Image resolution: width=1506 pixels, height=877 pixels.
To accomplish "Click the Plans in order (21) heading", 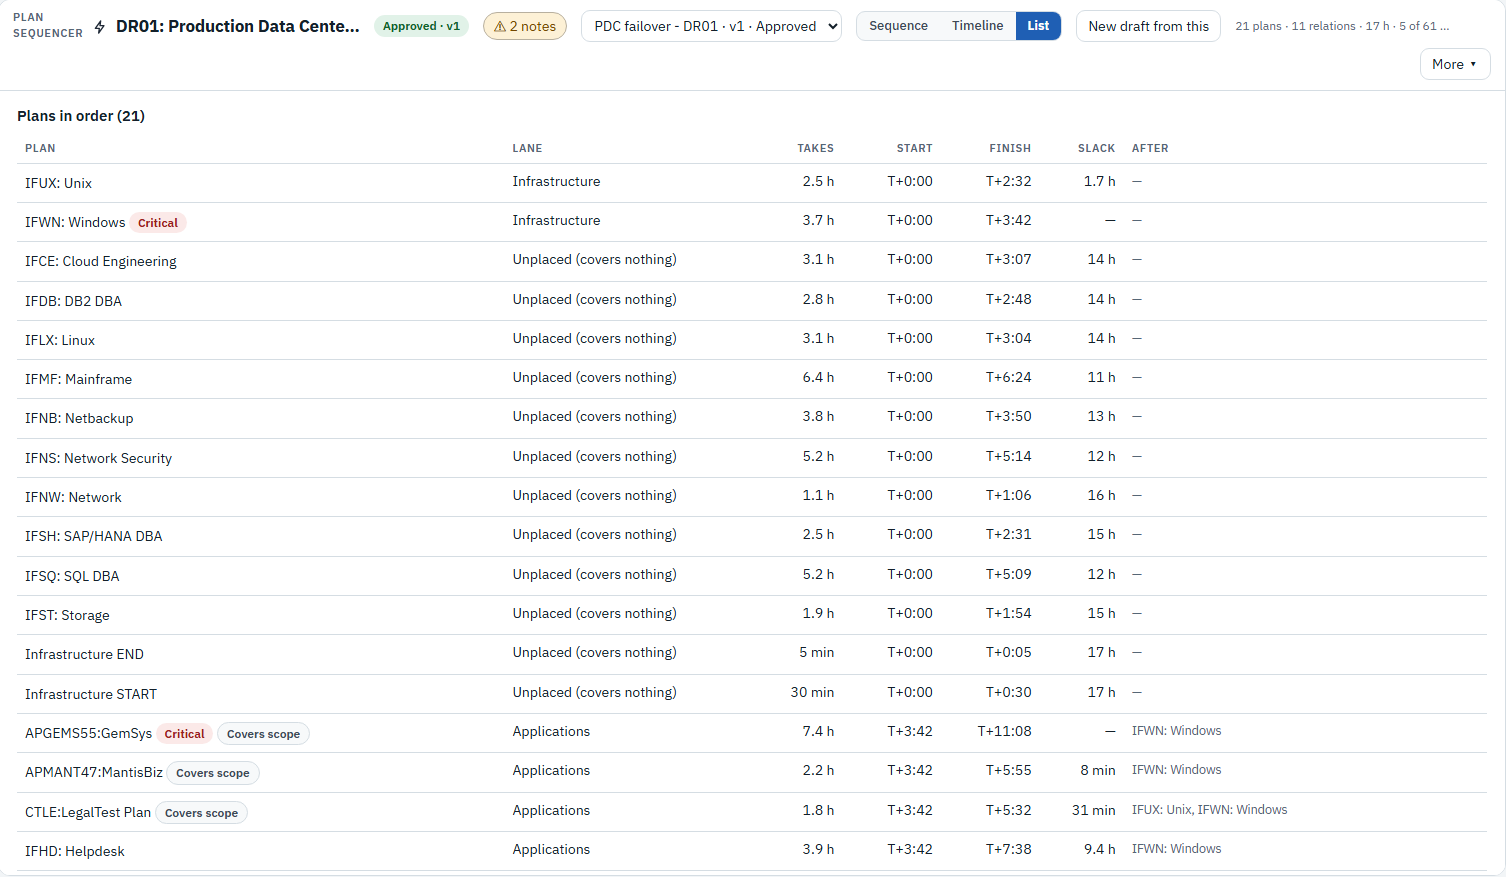I will pyautogui.click(x=81, y=116).
